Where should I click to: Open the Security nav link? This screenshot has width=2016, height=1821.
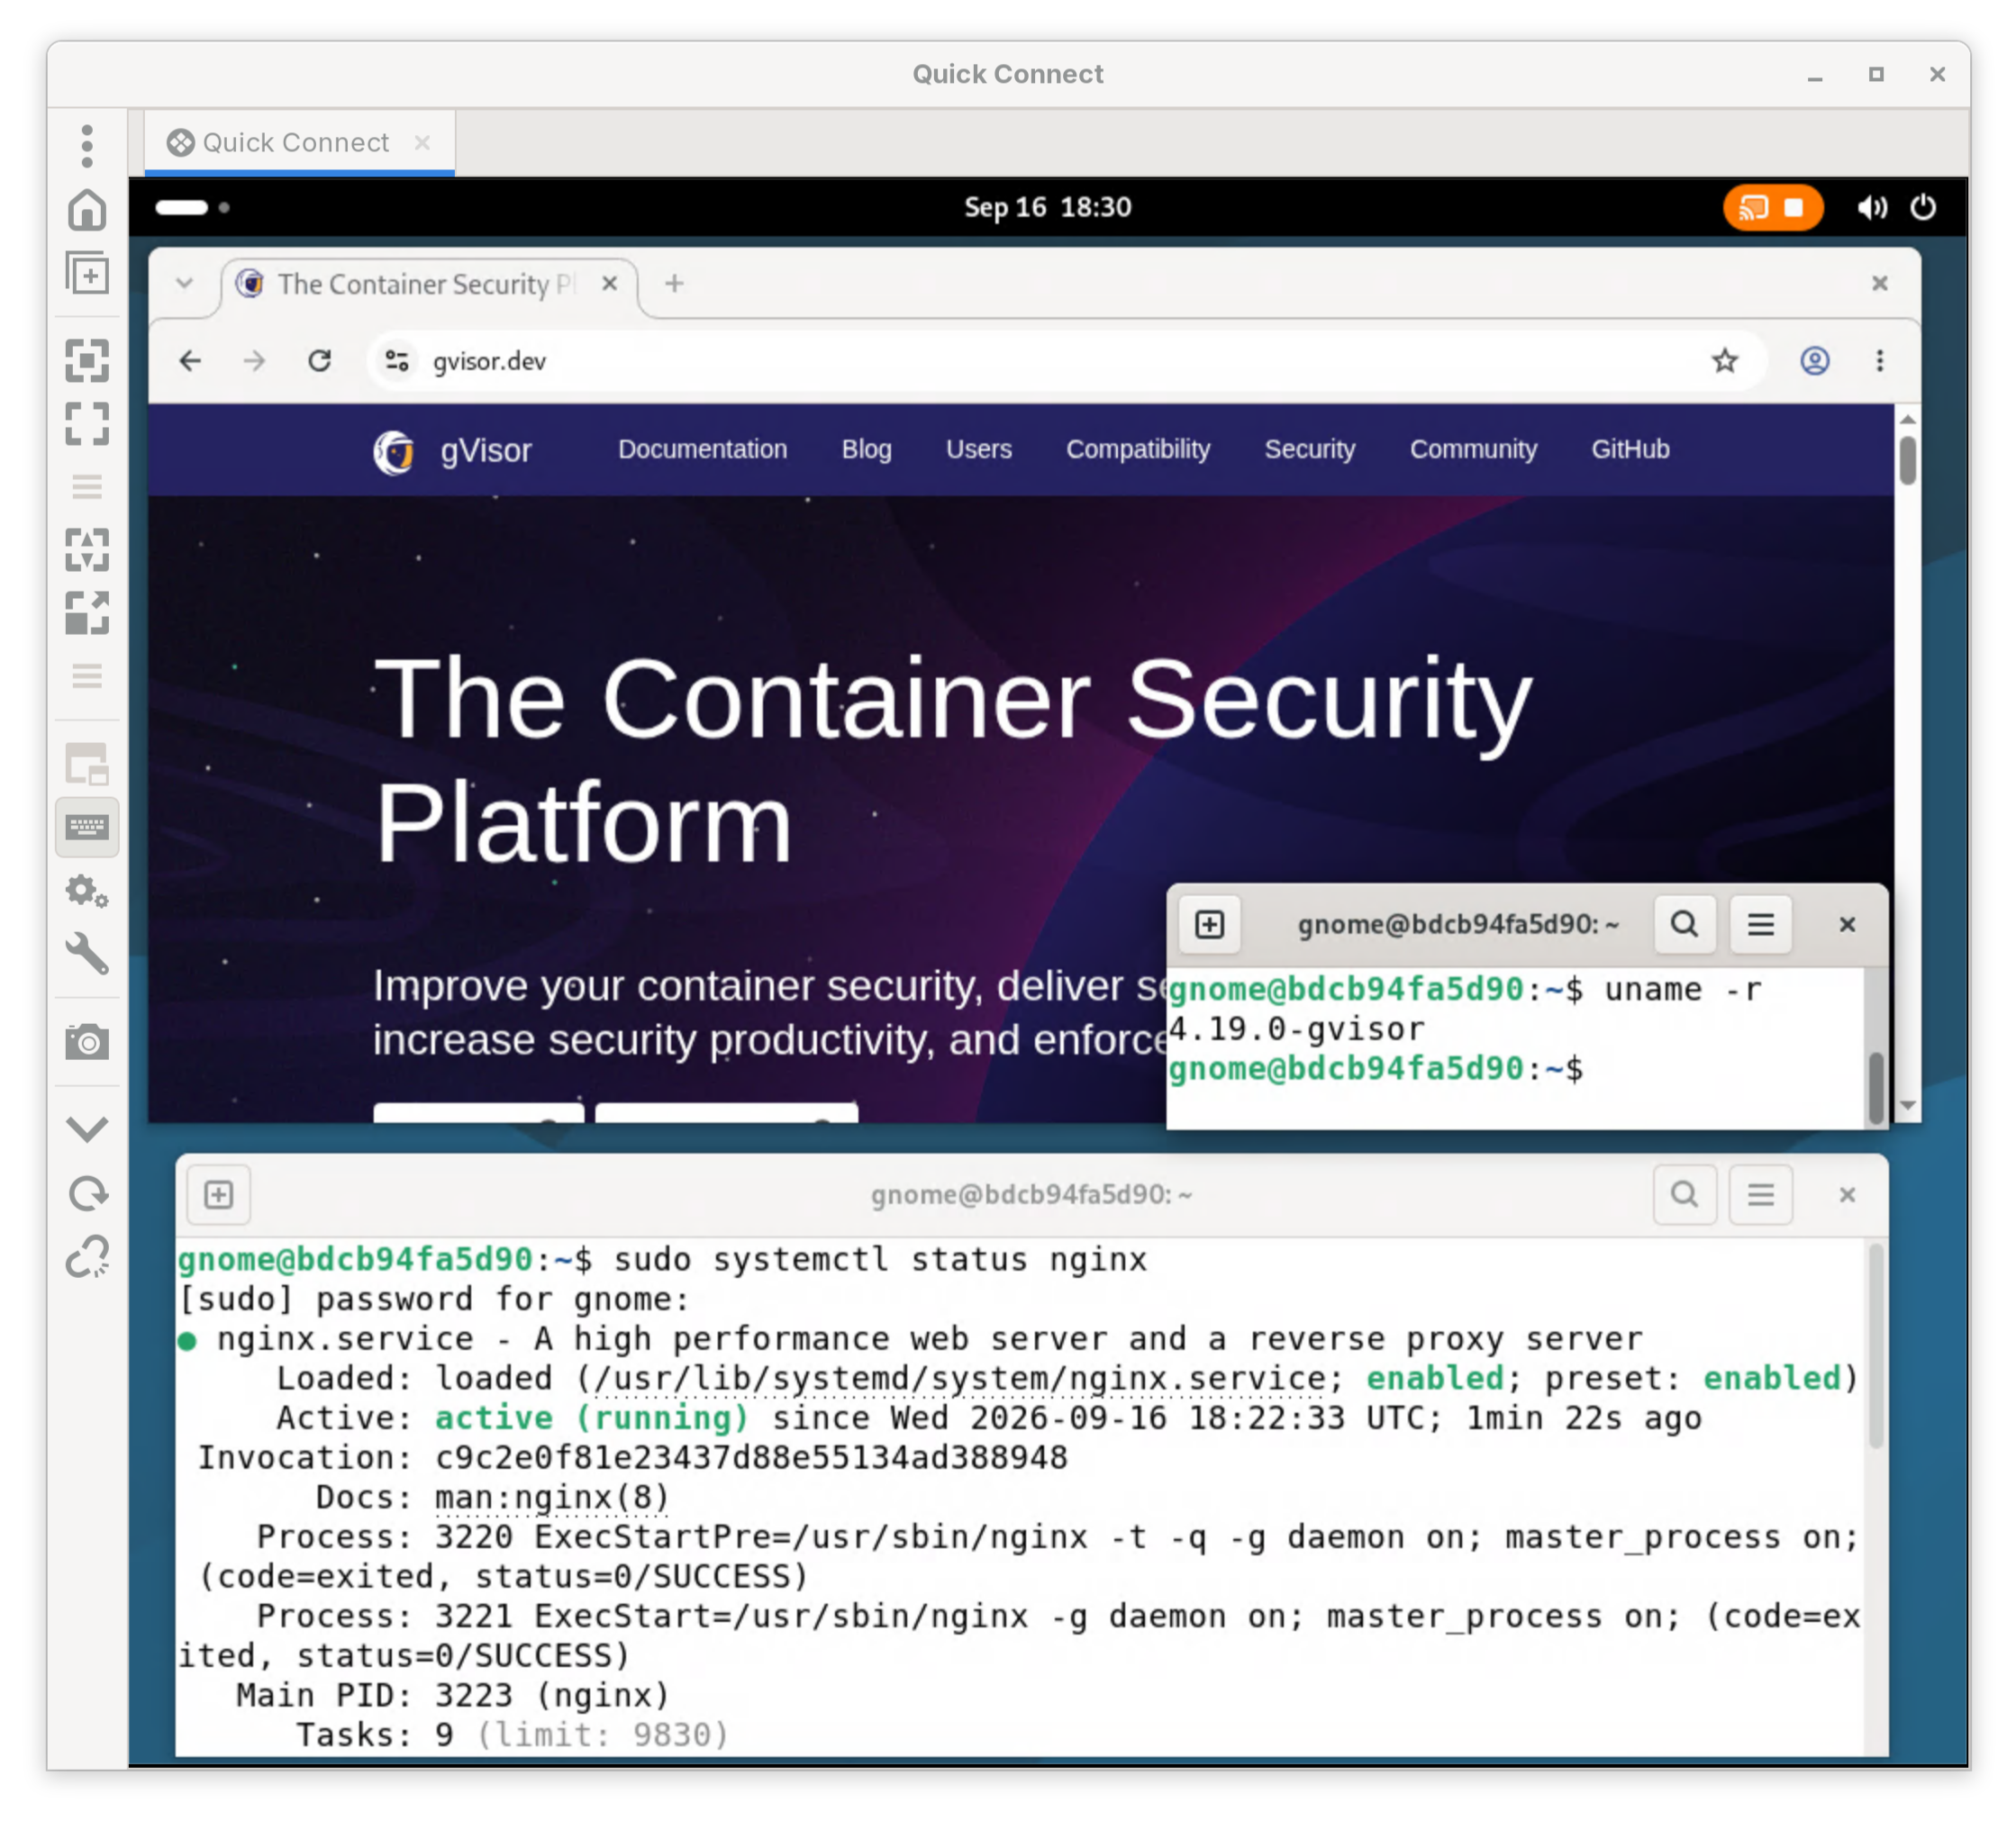pos(1310,449)
